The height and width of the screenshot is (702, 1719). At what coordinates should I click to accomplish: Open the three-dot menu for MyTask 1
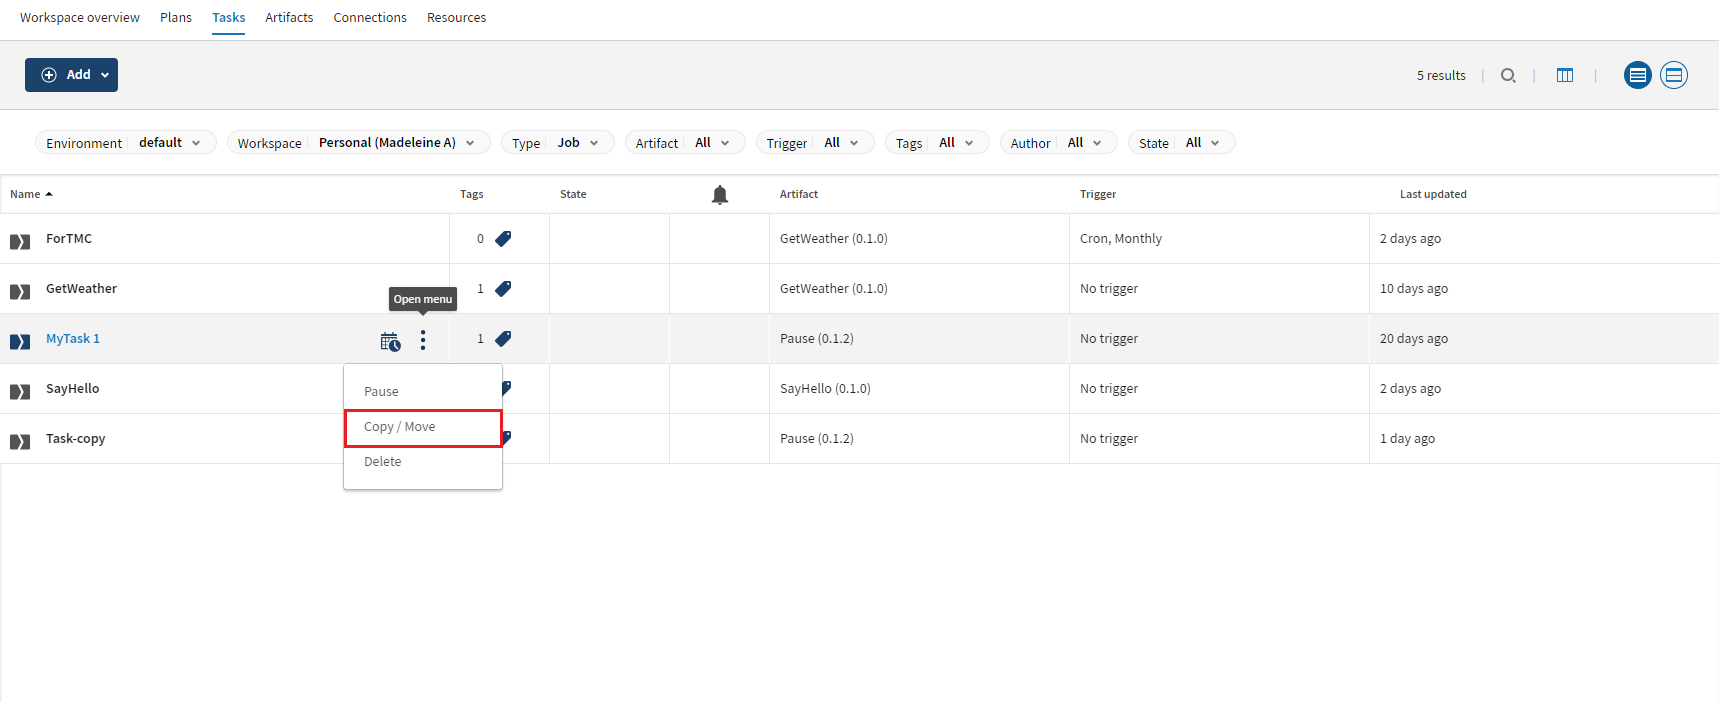(423, 340)
